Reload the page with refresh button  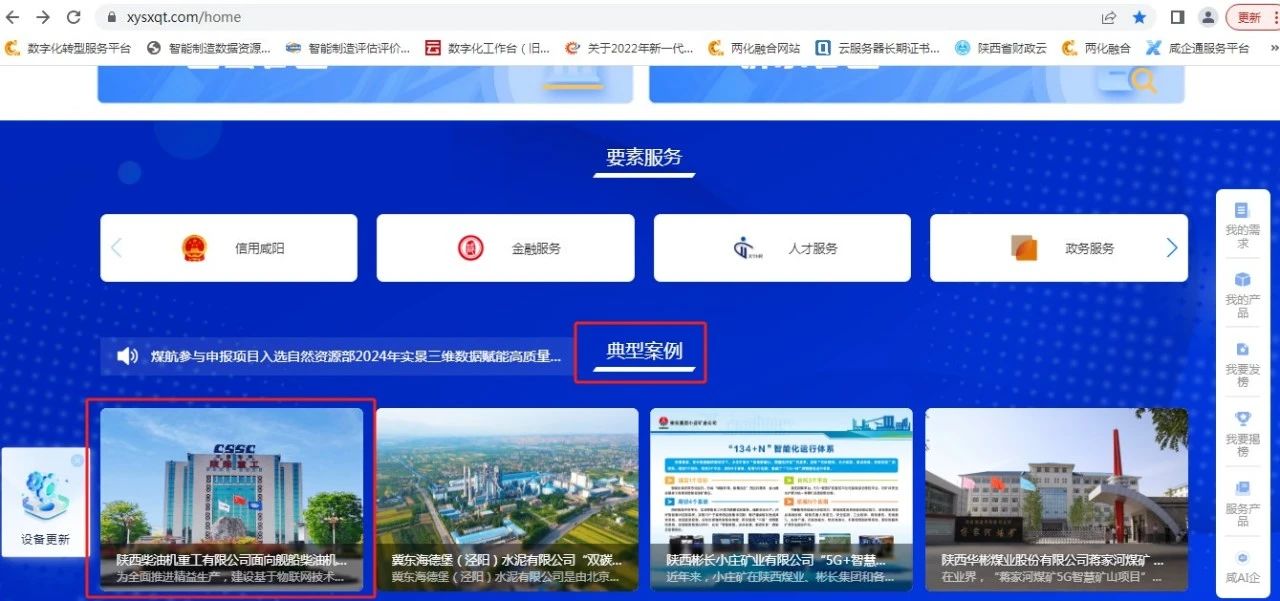pos(73,17)
